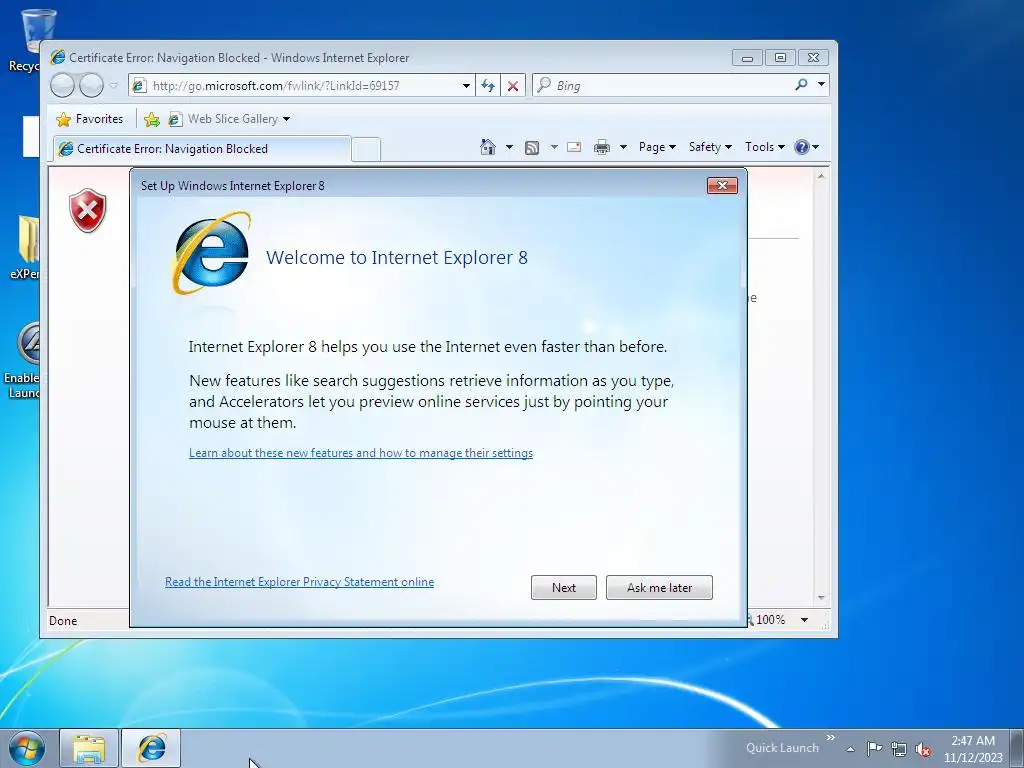
Task: Open the Page menu
Action: pyautogui.click(x=657, y=147)
